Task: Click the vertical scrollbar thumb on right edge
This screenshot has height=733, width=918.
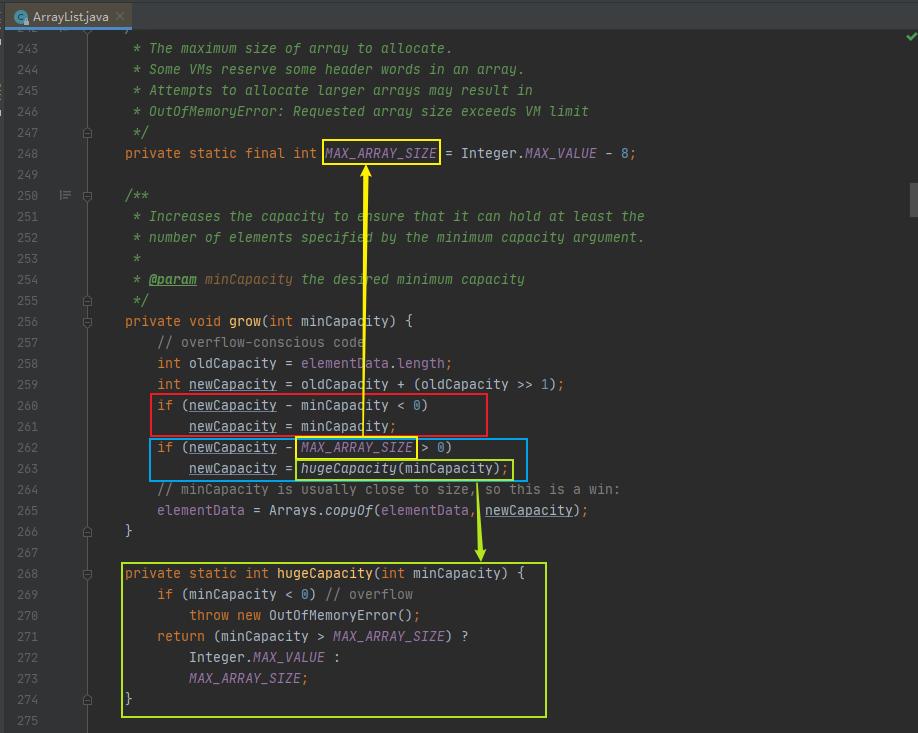Action: 912,198
